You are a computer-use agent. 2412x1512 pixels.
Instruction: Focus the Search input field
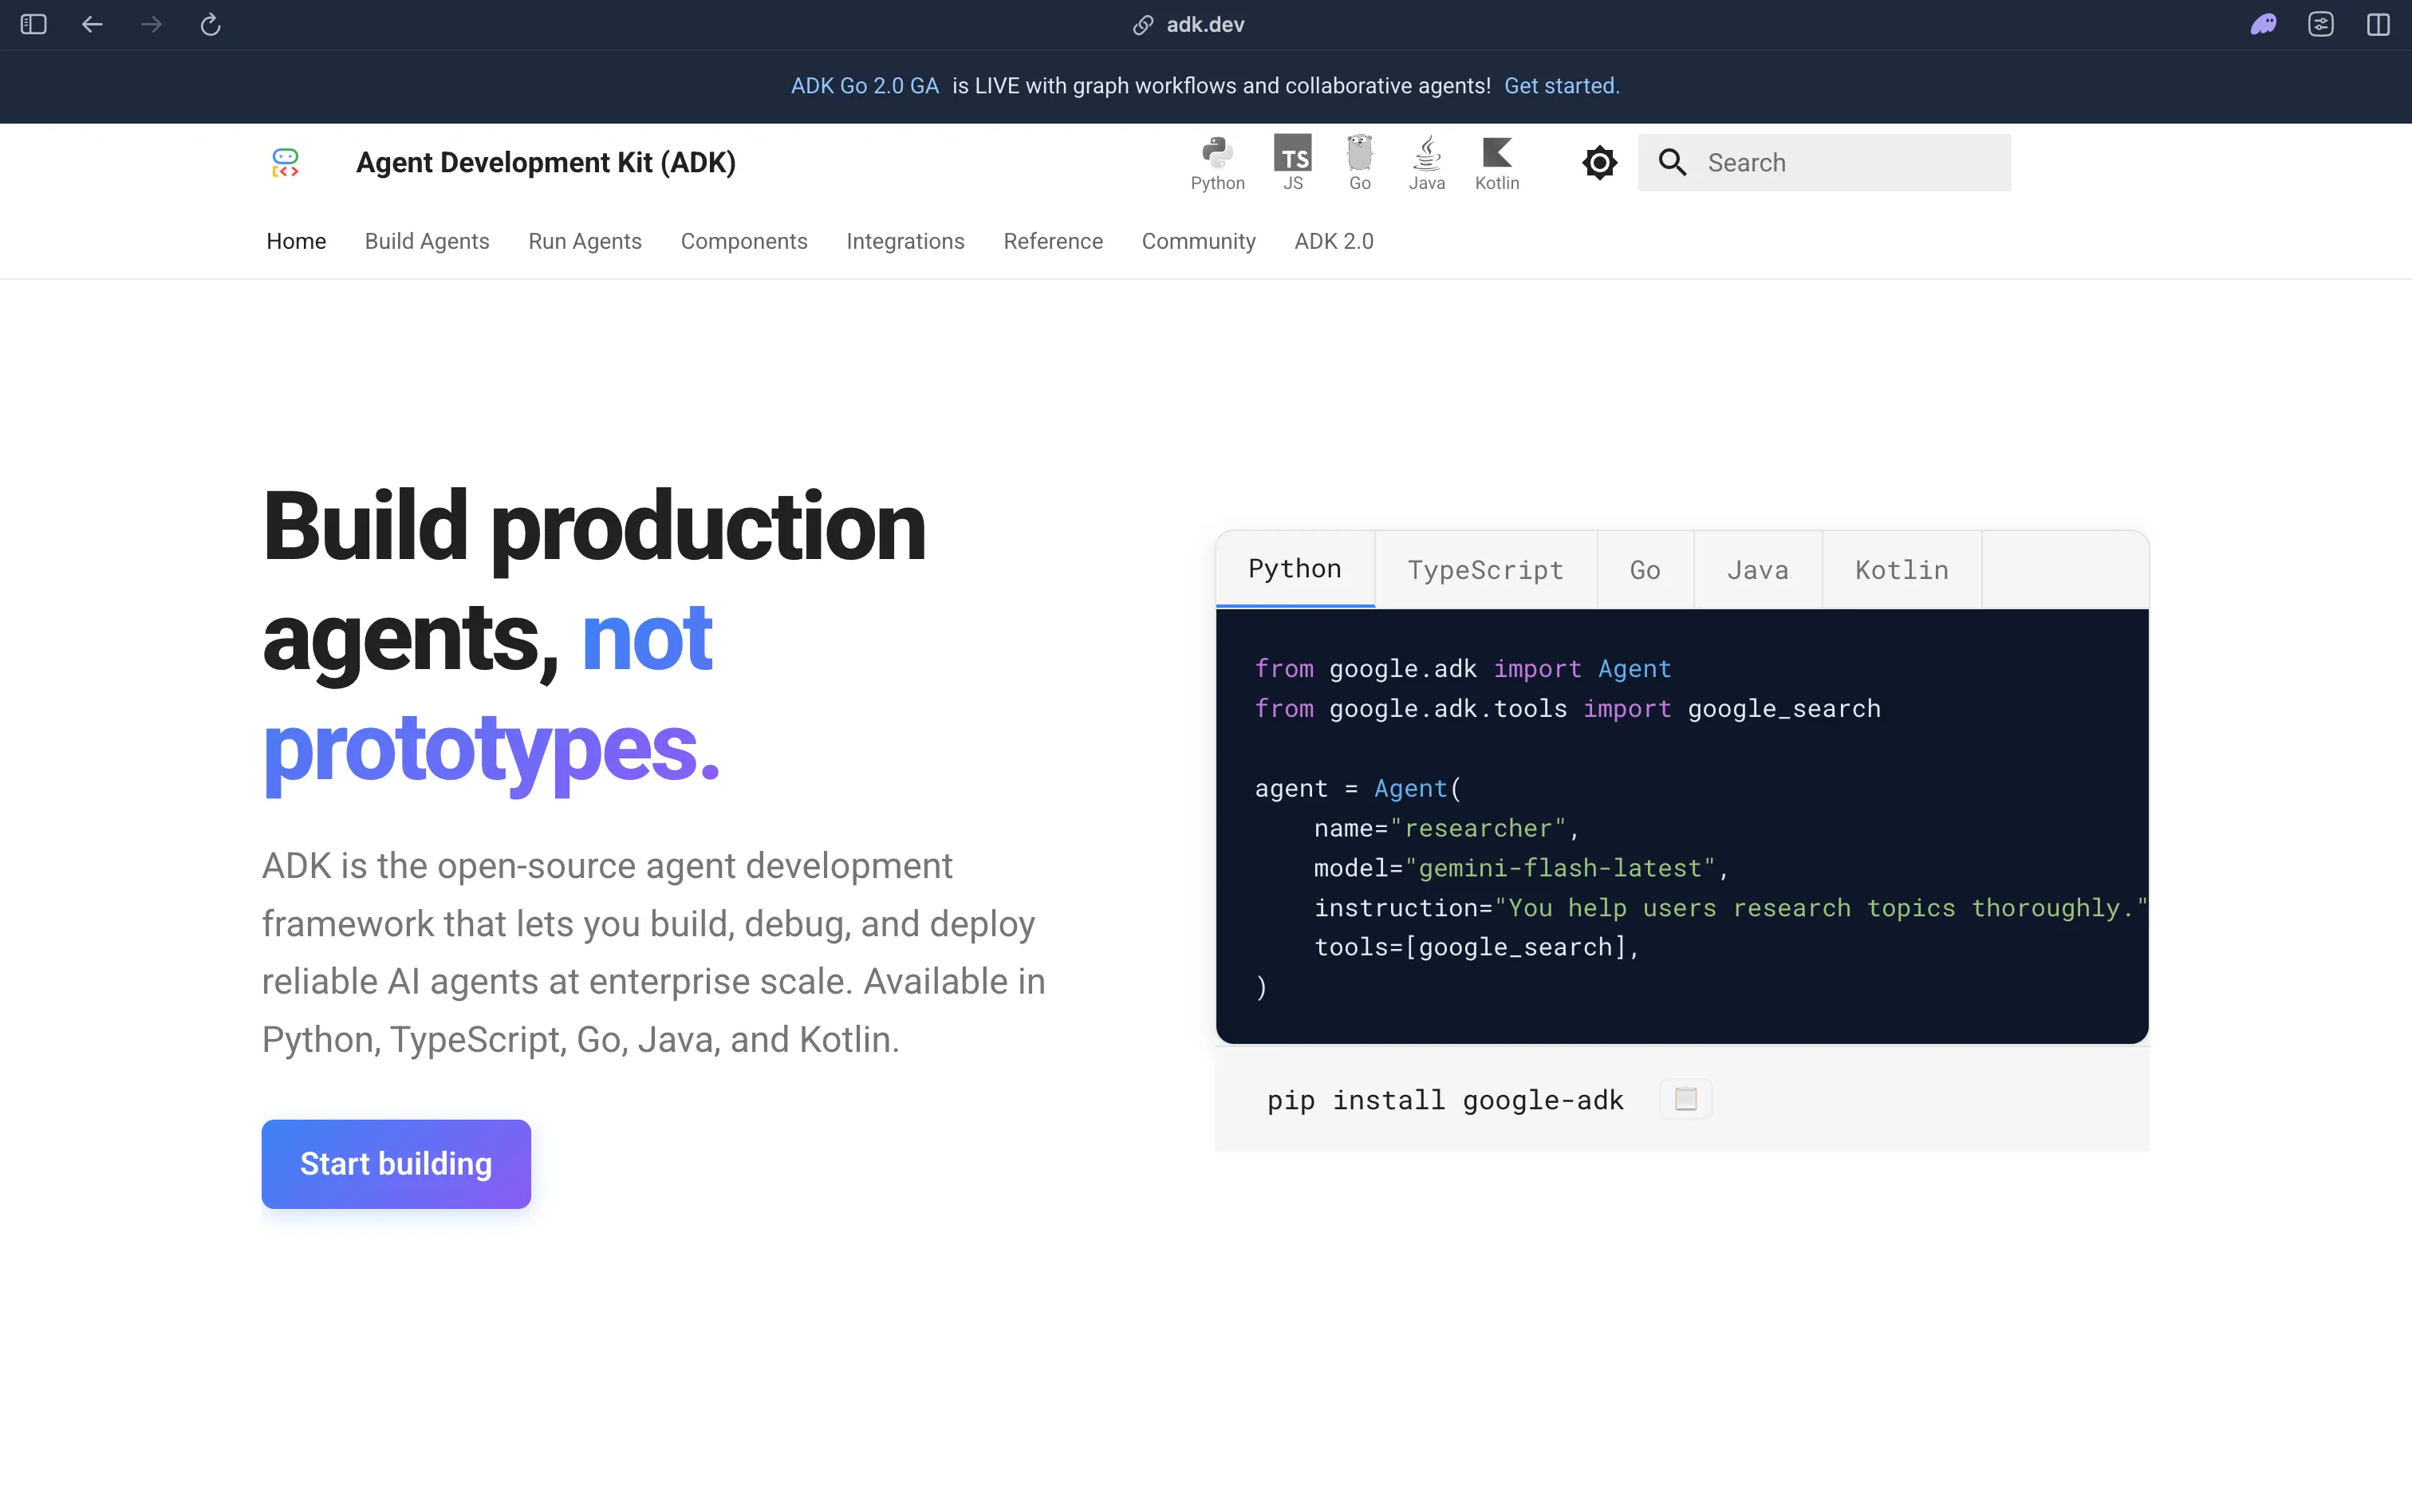pyautogui.click(x=1824, y=162)
